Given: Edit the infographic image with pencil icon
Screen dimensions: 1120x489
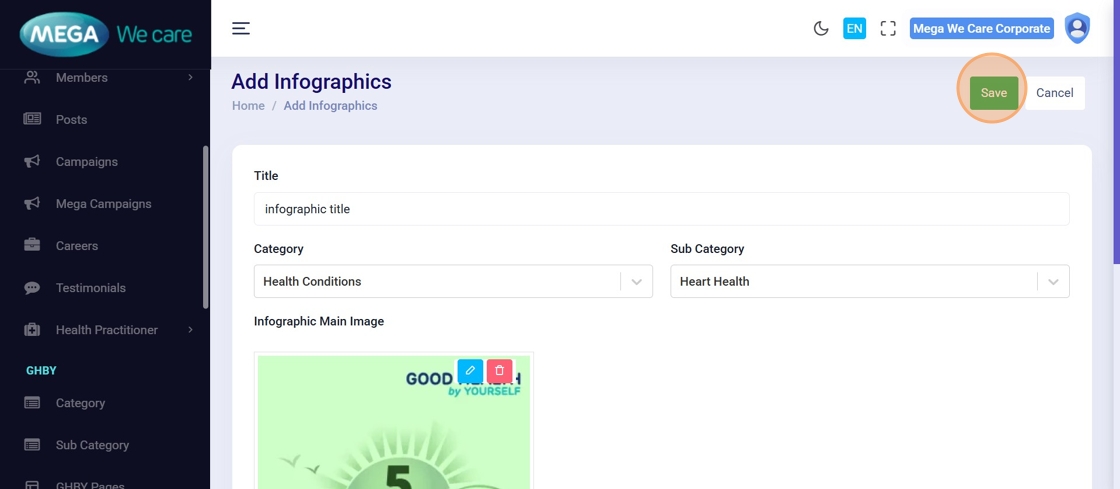Looking at the screenshot, I should [x=470, y=371].
